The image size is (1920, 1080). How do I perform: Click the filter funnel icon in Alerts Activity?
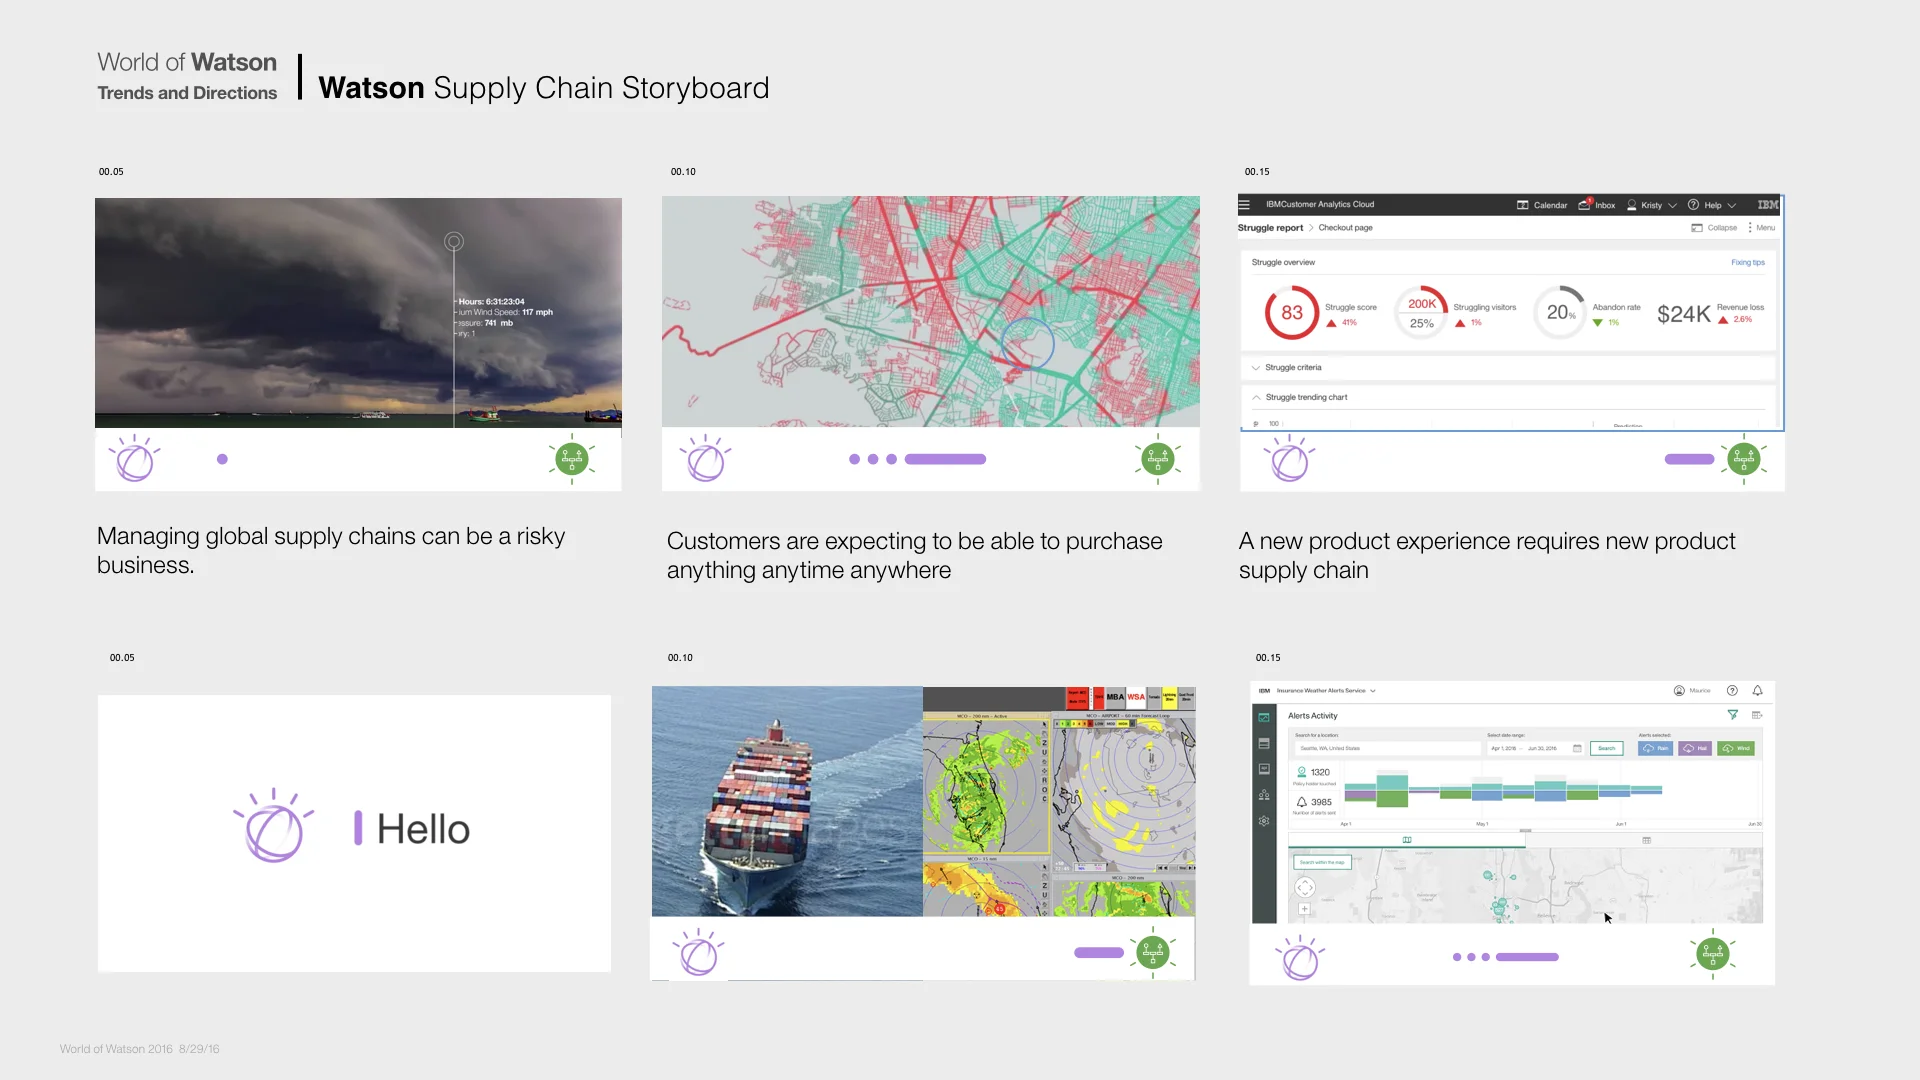pos(1733,715)
